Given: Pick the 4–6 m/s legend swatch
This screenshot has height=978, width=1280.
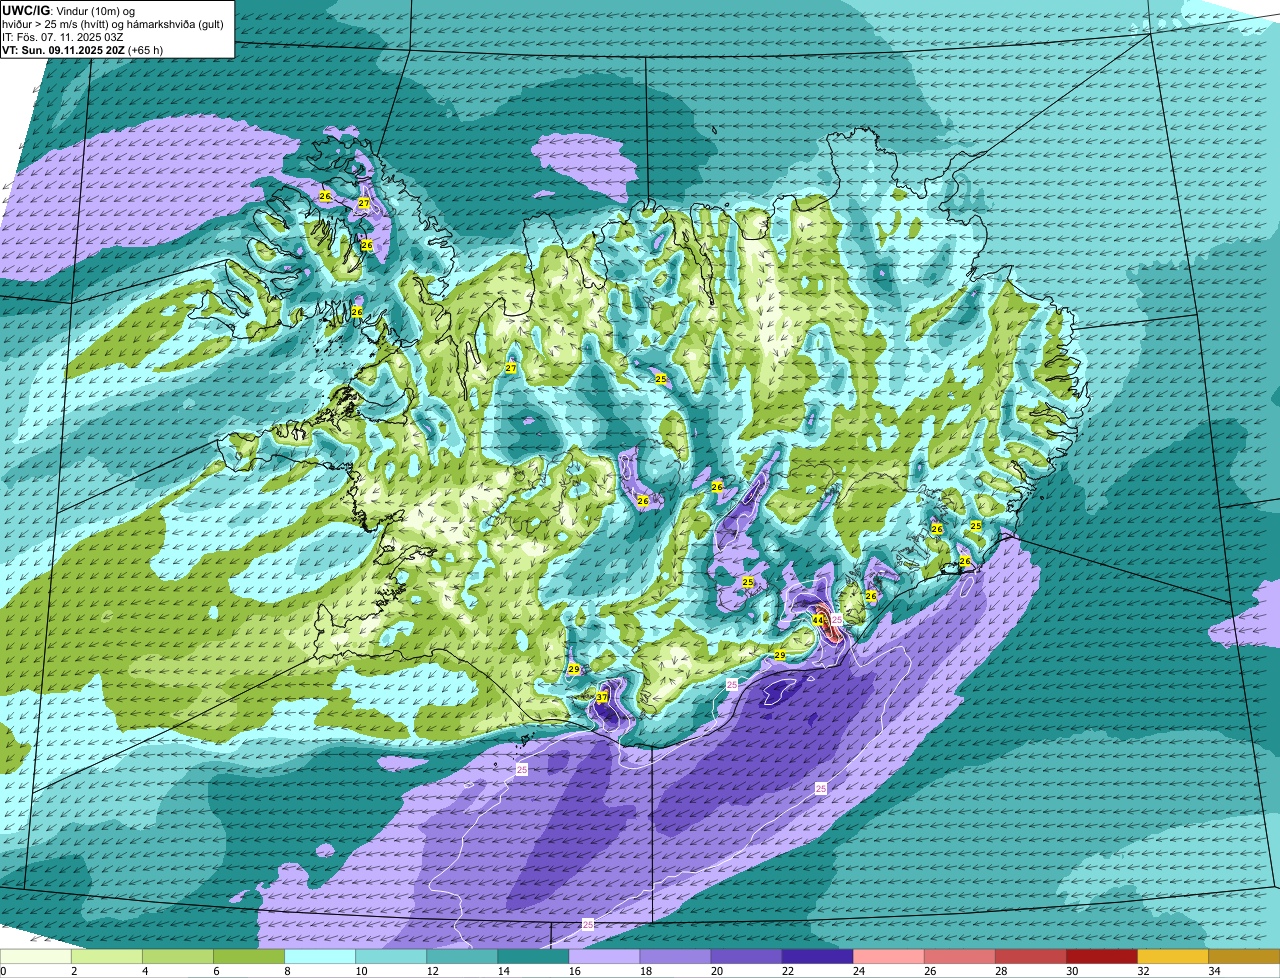Looking at the screenshot, I should 178,957.
